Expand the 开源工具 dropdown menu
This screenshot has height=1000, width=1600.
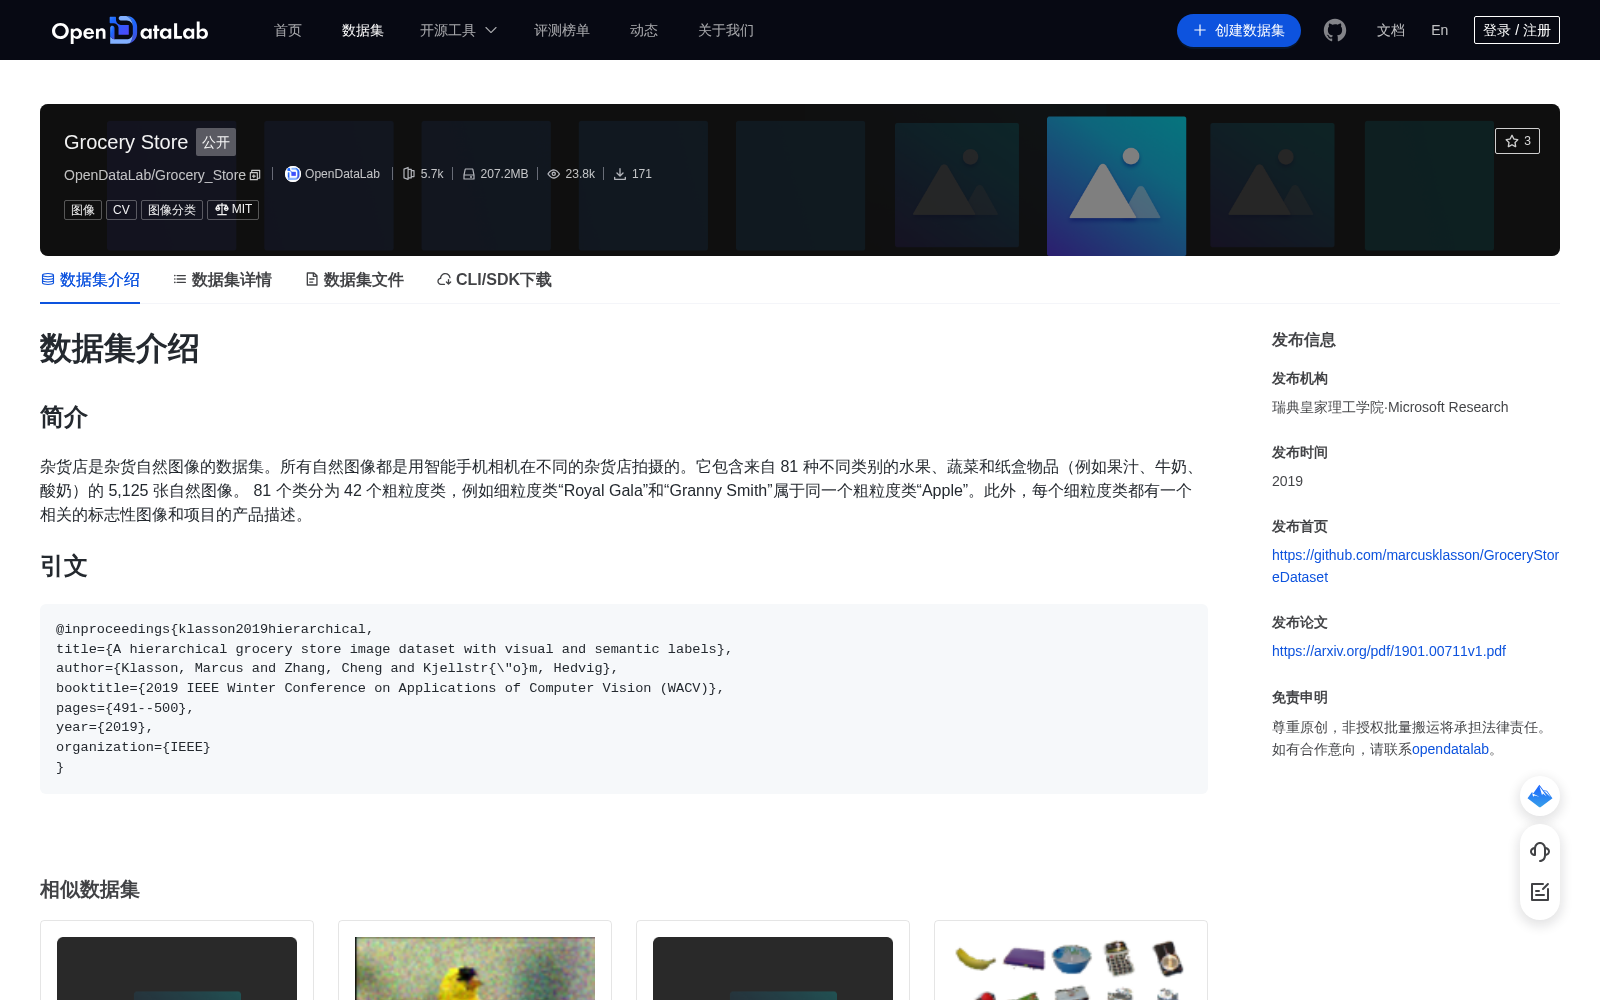458,30
